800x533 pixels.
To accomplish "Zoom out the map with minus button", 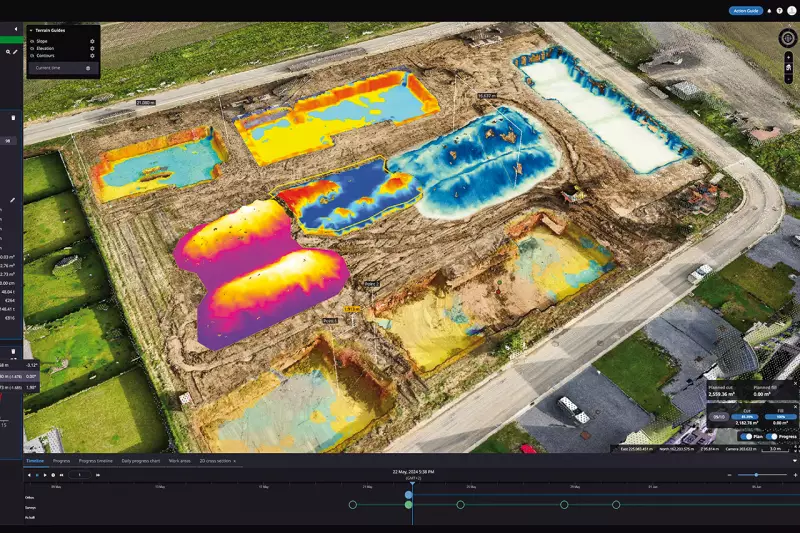I will [789, 79].
